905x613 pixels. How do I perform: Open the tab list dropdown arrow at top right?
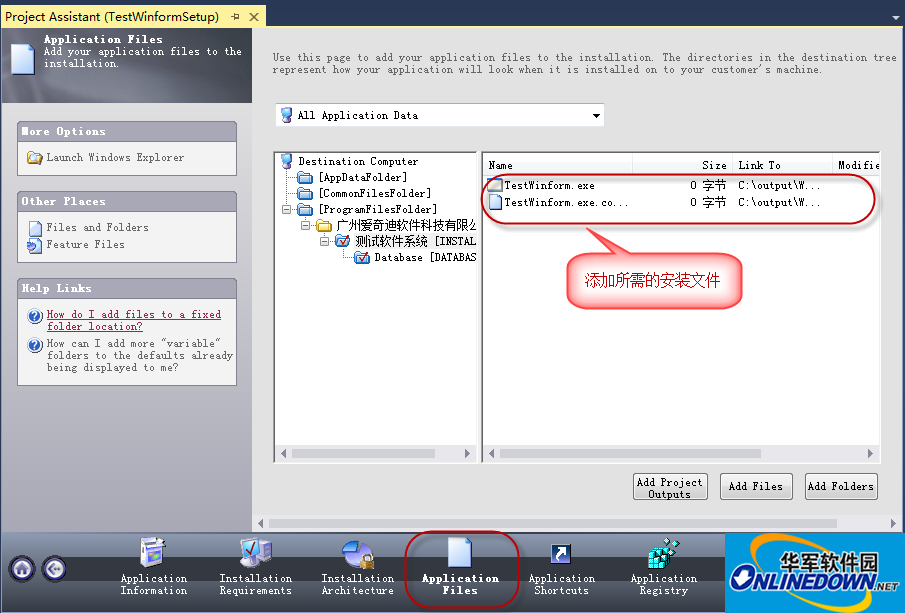click(896, 17)
